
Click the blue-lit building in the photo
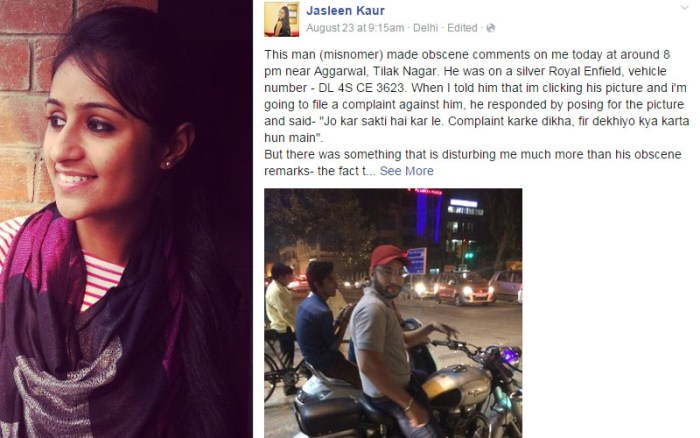(429, 213)
